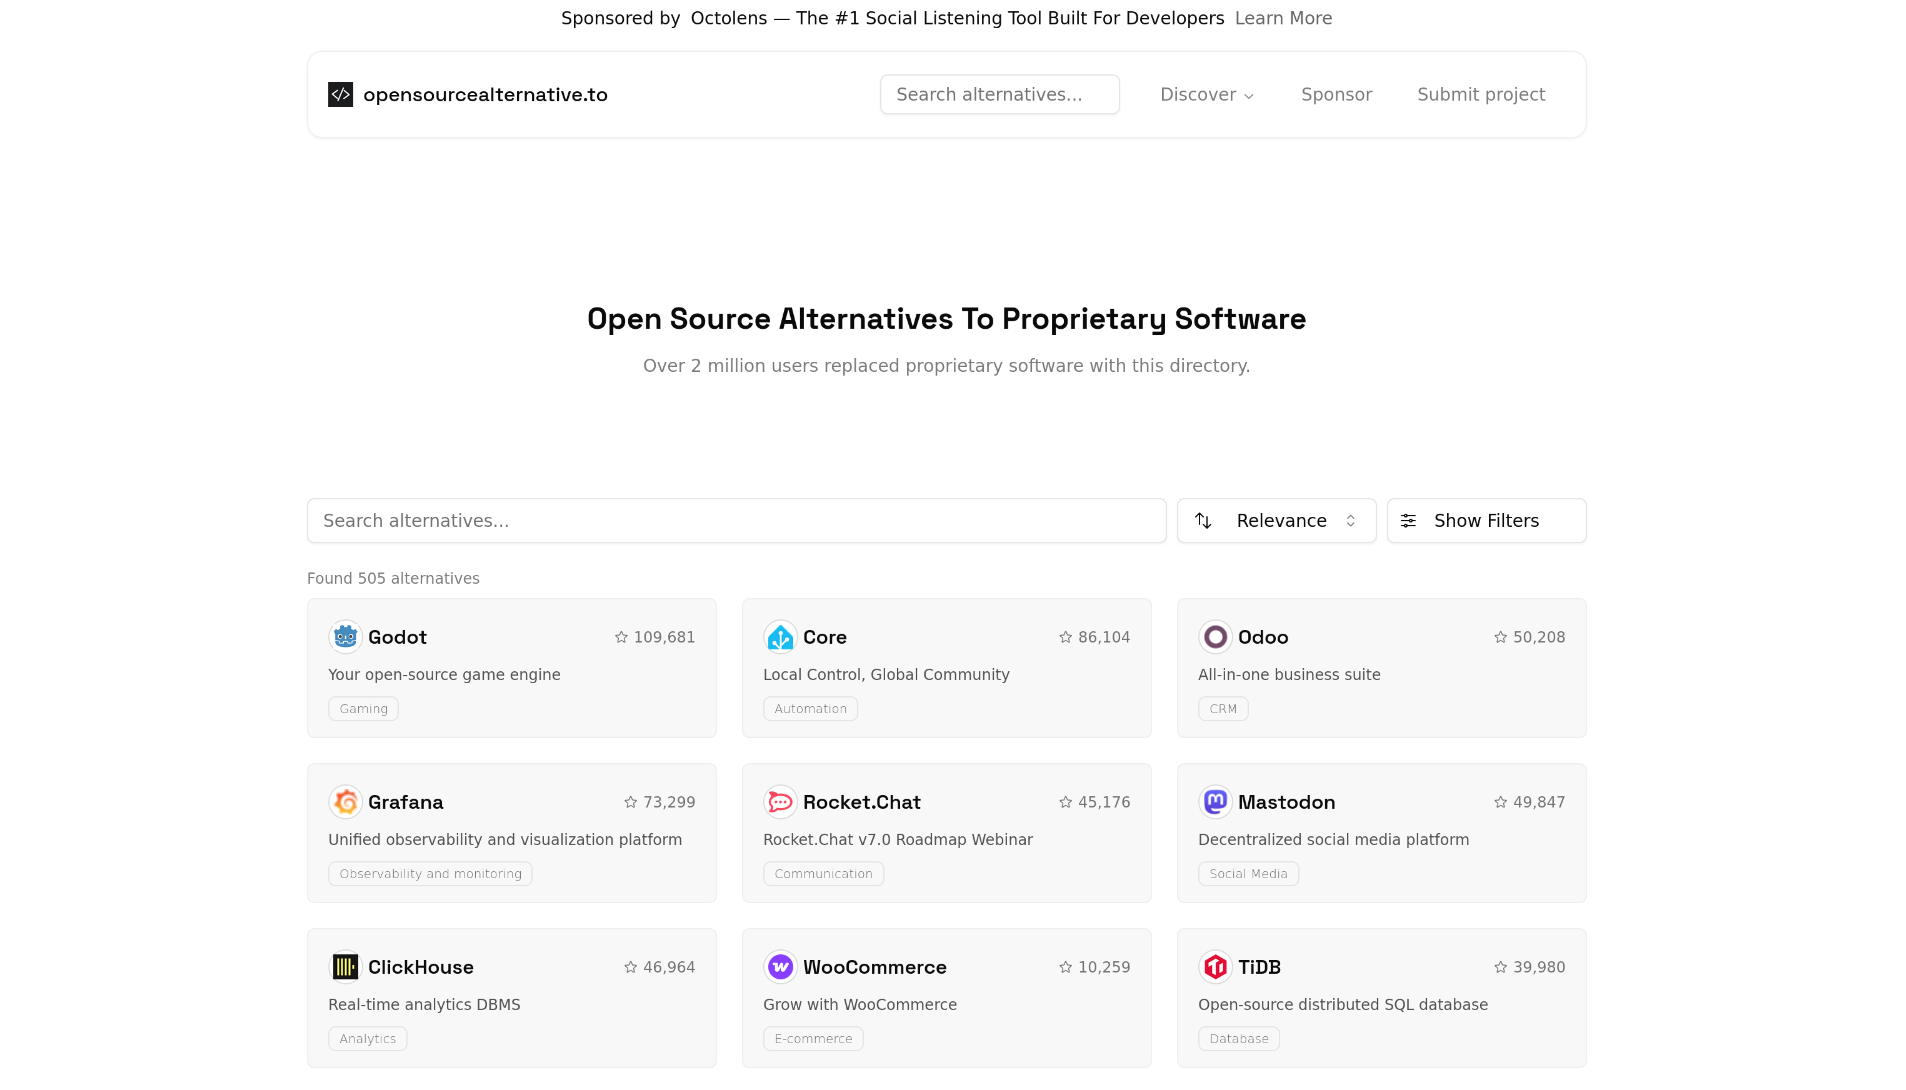Click the 45,176 star count

[1104, 802]
